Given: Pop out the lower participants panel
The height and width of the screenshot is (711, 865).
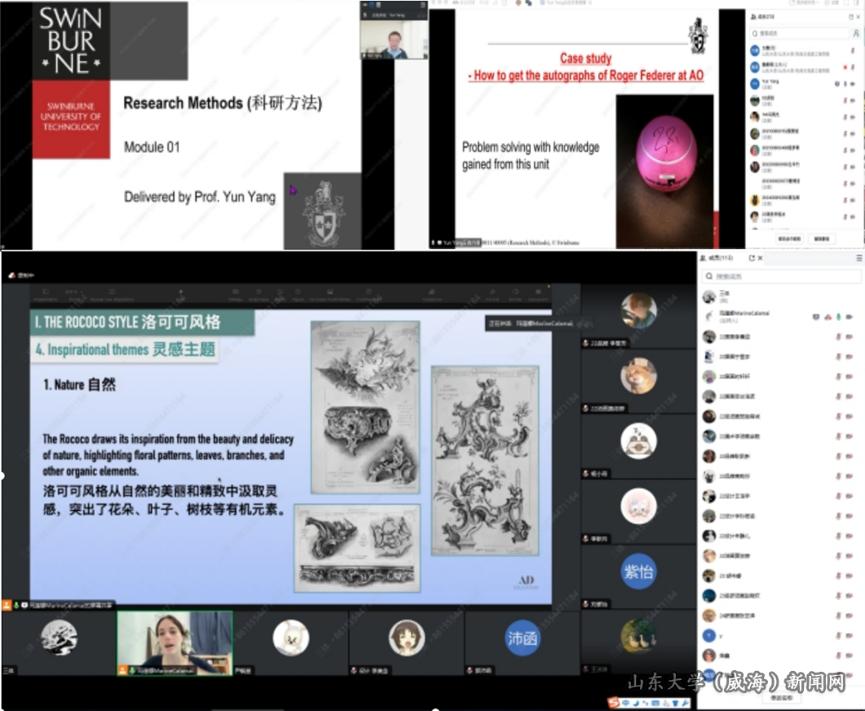Looking at the screenshot, I should [x=751, y=258].
